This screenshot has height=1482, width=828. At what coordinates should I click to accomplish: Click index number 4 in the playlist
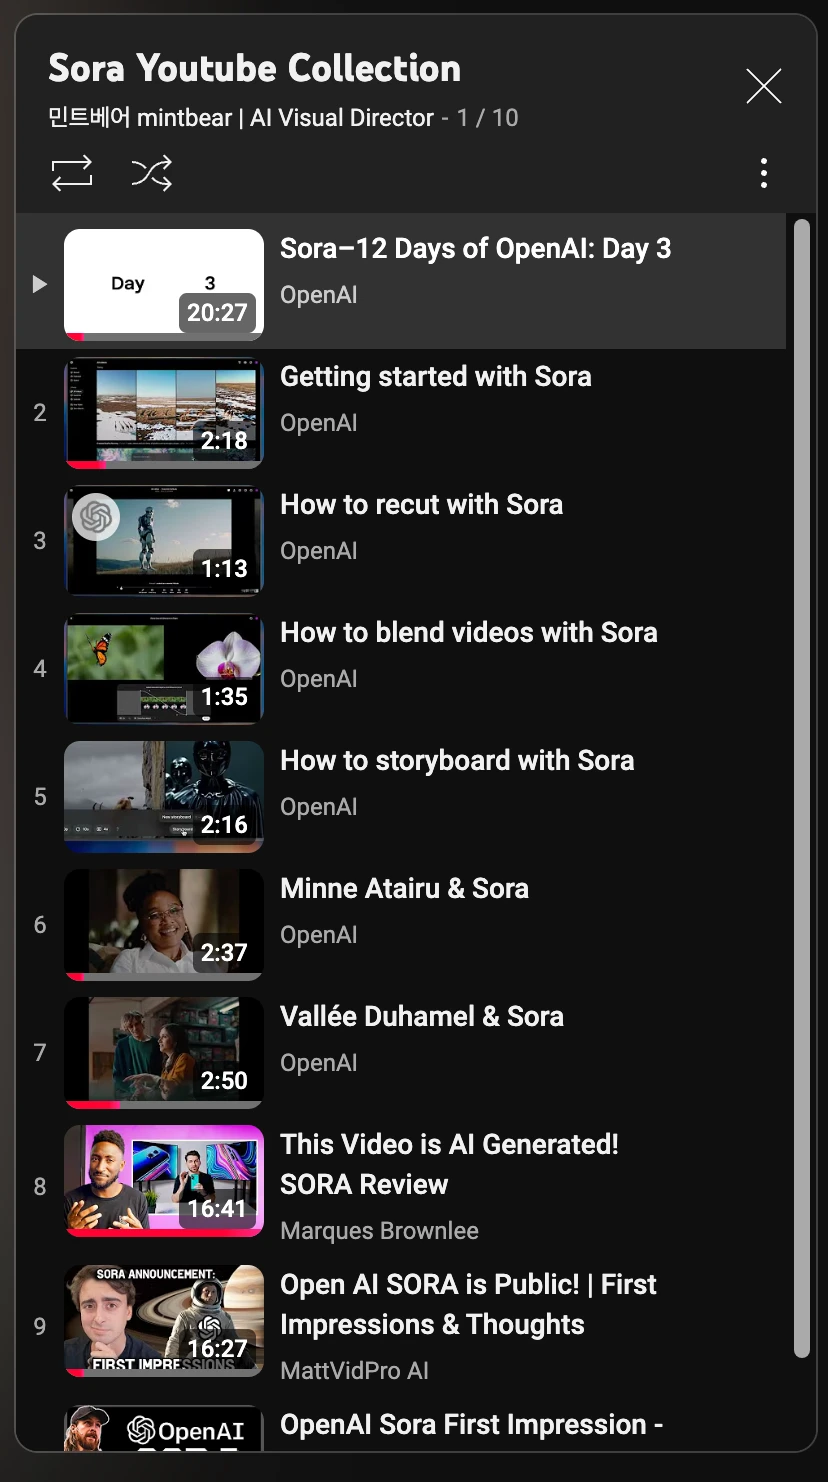[40, 669]
